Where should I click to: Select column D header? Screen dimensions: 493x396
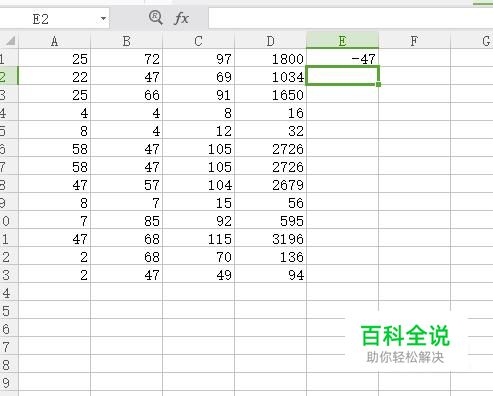[x=270, y=41]
